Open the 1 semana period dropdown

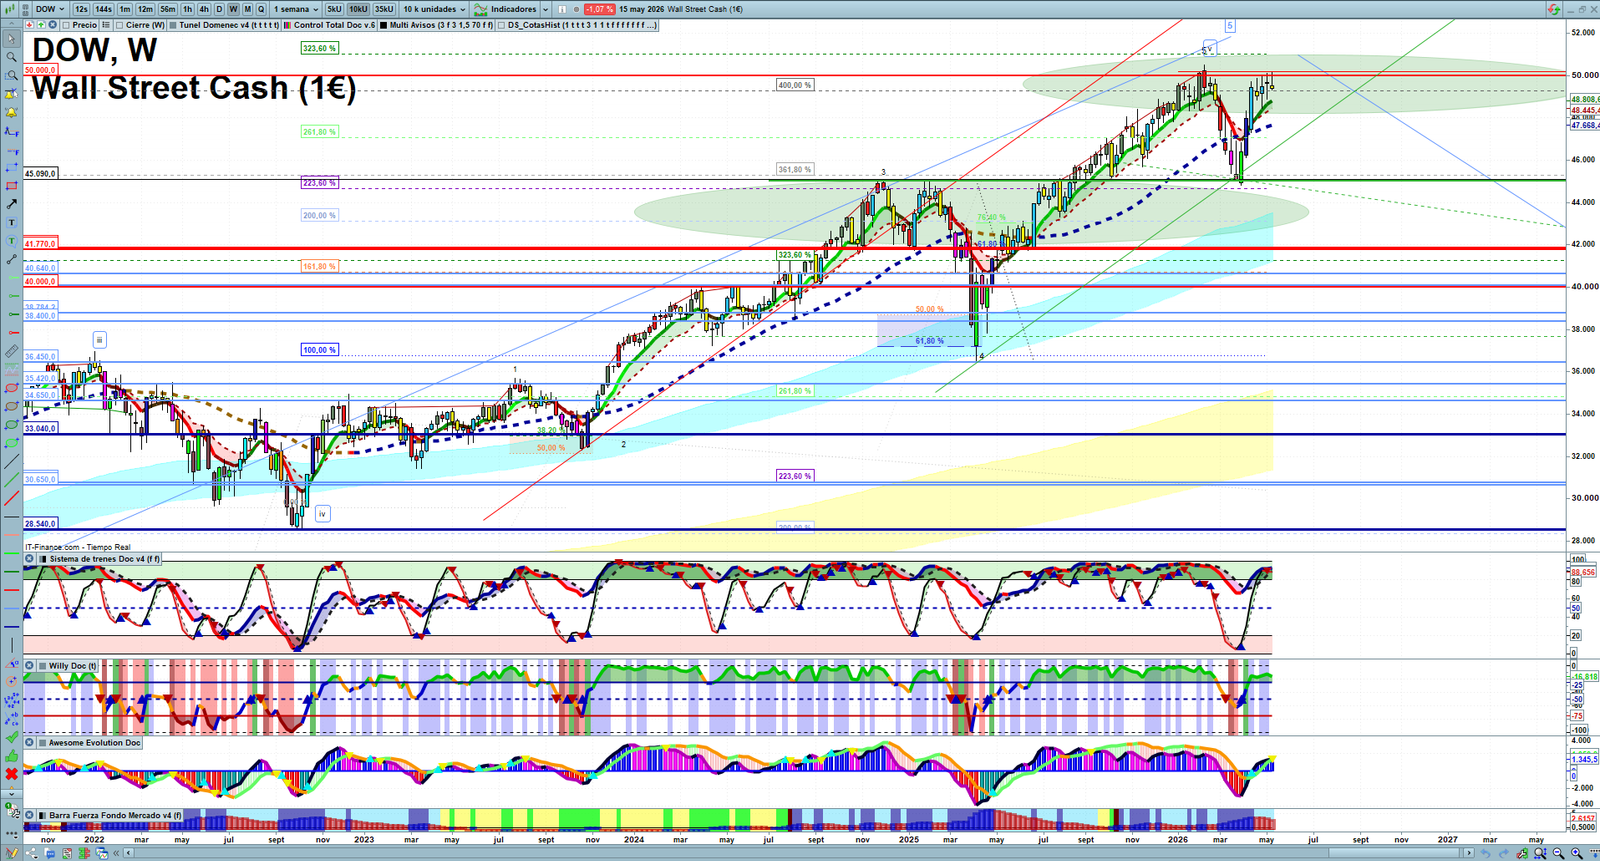point(296,9)
